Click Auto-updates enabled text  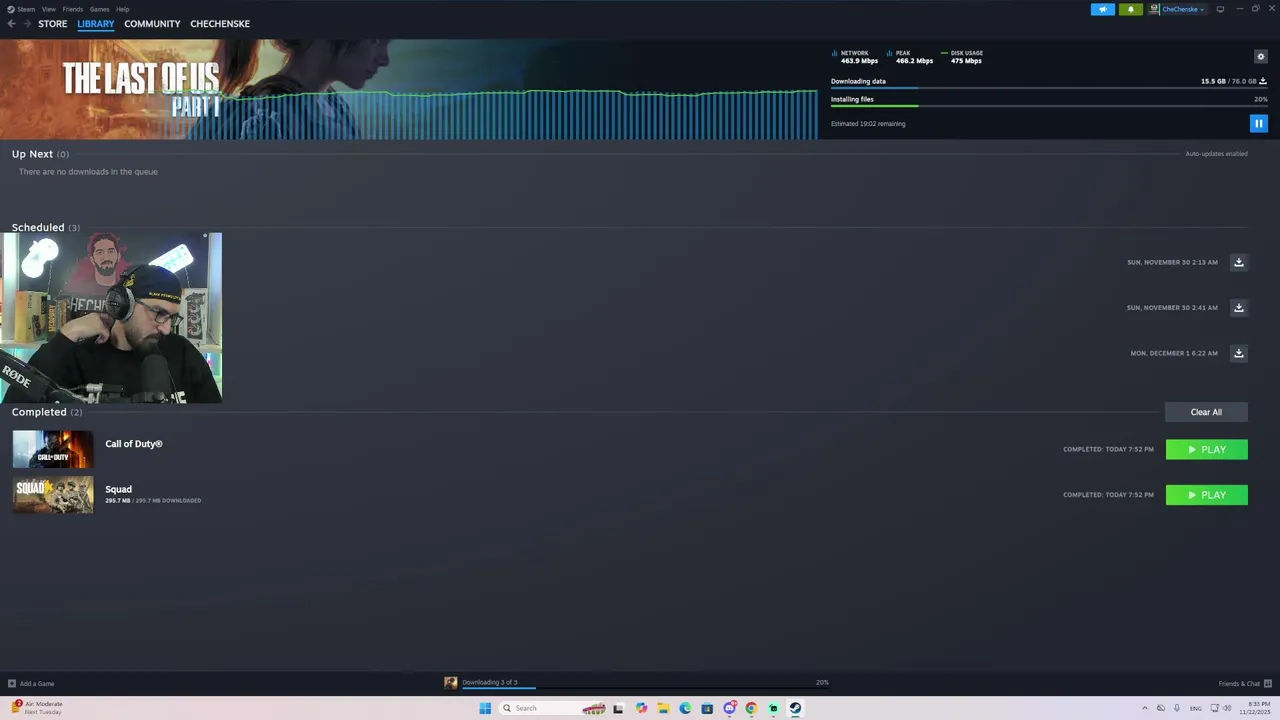point(1216,154)
